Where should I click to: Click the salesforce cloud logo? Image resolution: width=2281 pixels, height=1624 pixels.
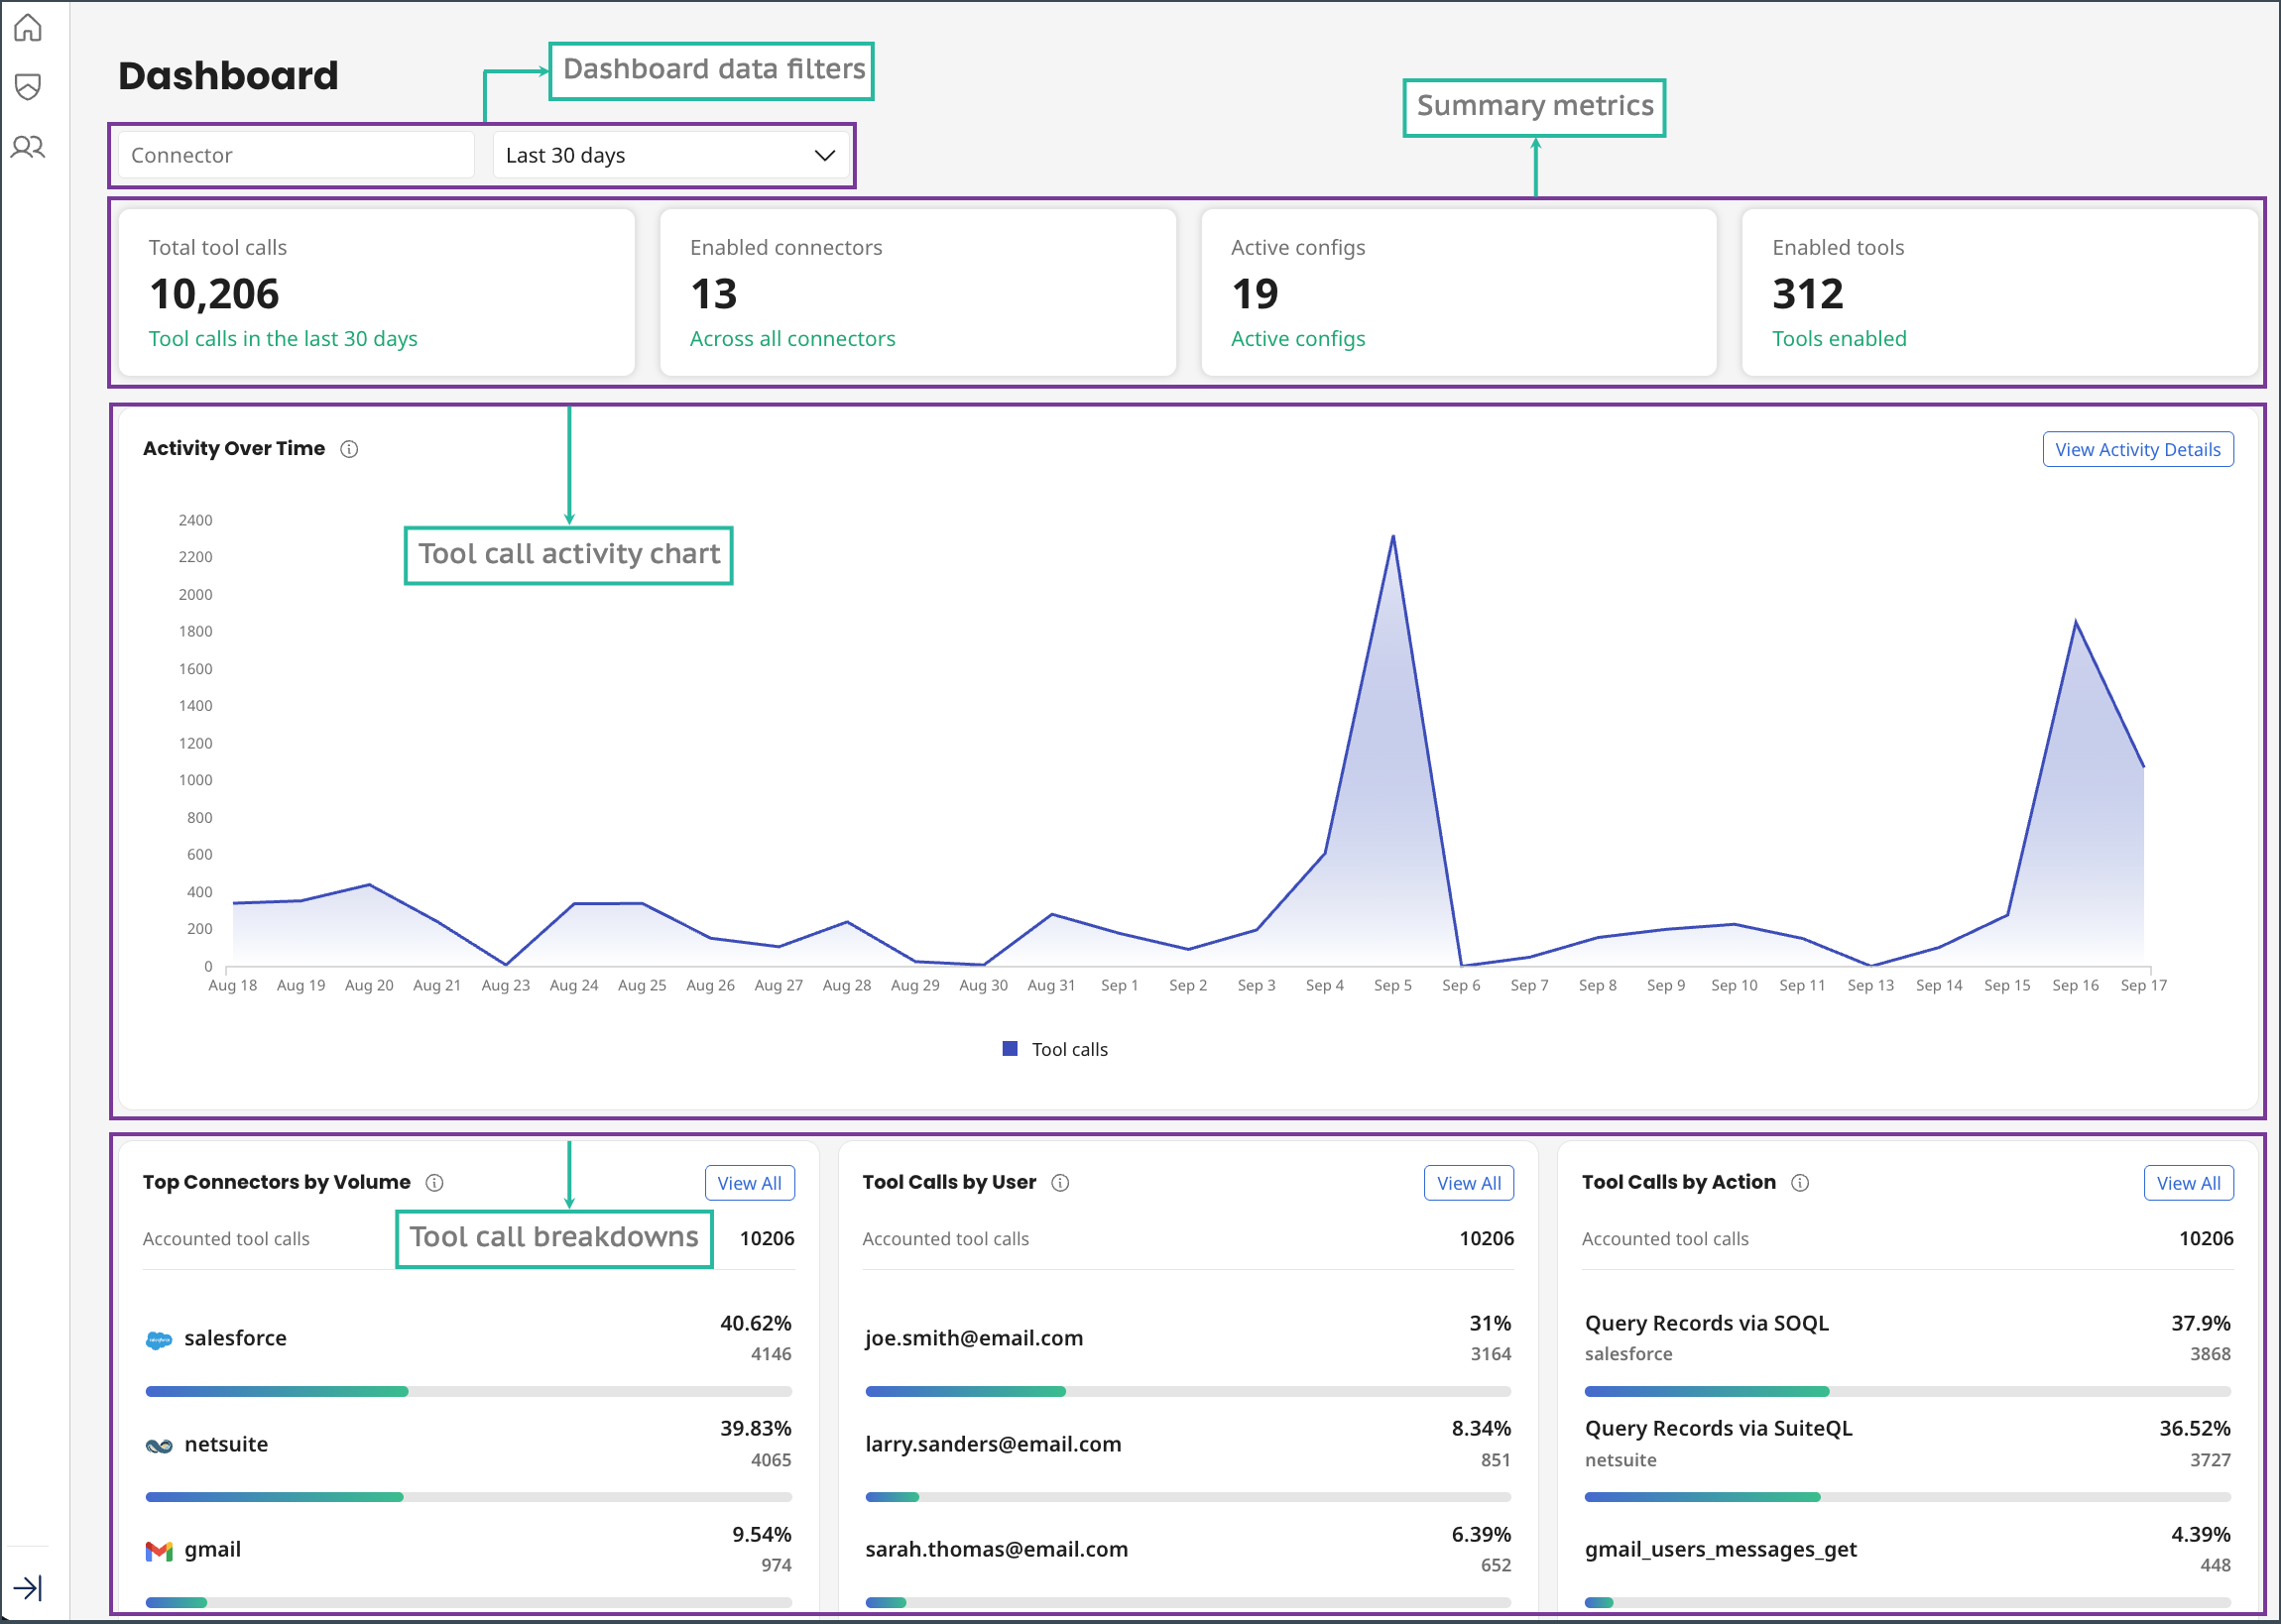point(159,1340)
